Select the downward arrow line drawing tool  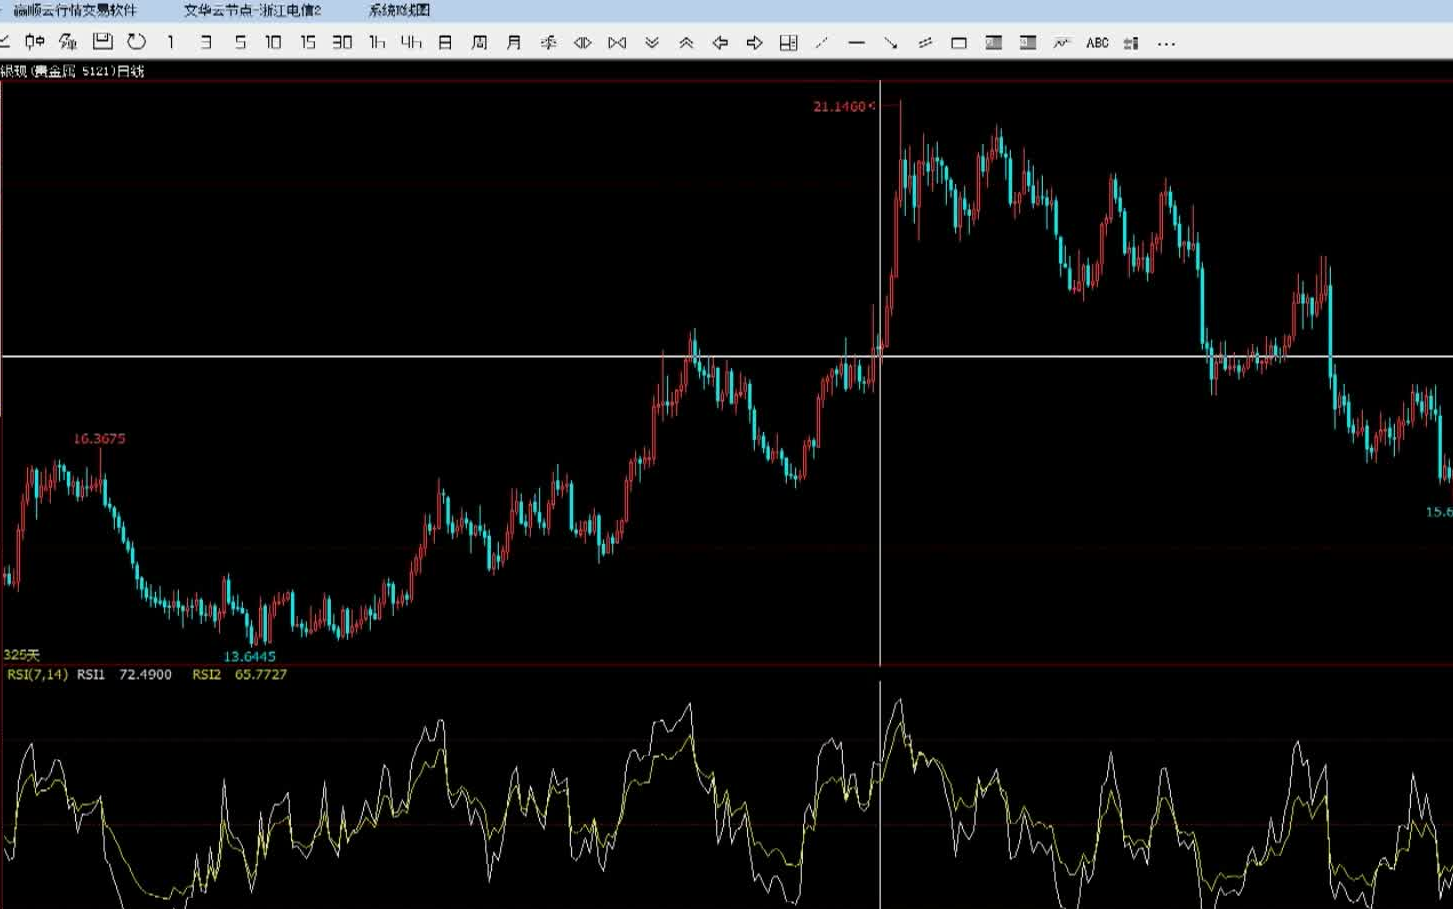tap(891, 43)
